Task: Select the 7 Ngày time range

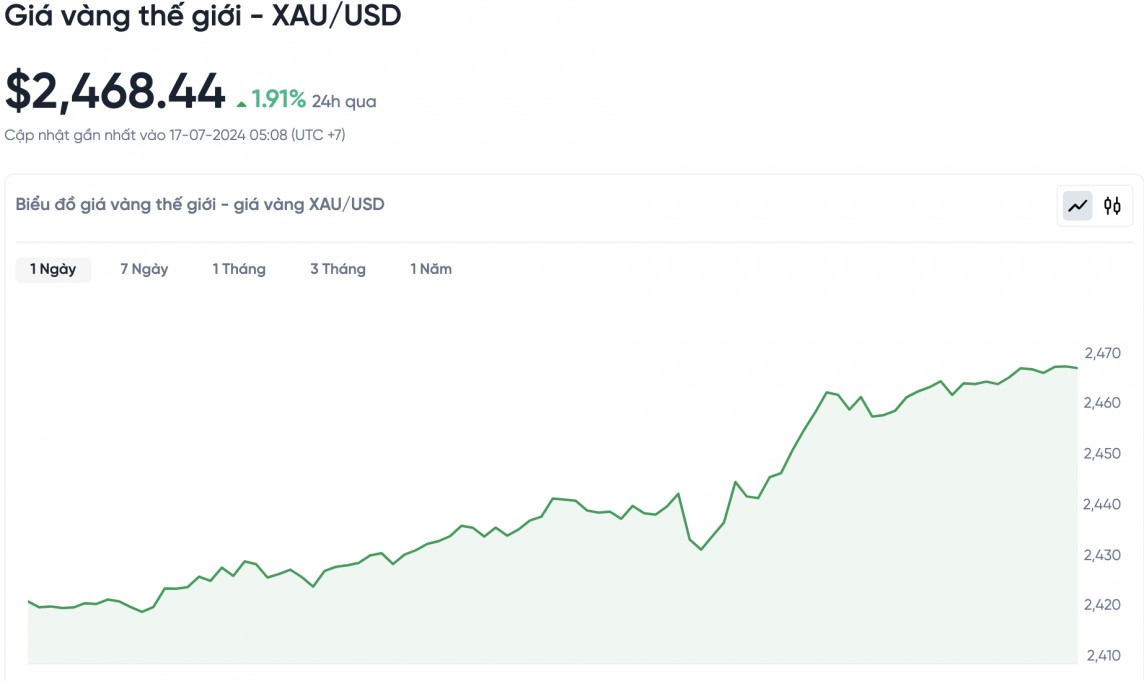Action: tap(144, 269)
